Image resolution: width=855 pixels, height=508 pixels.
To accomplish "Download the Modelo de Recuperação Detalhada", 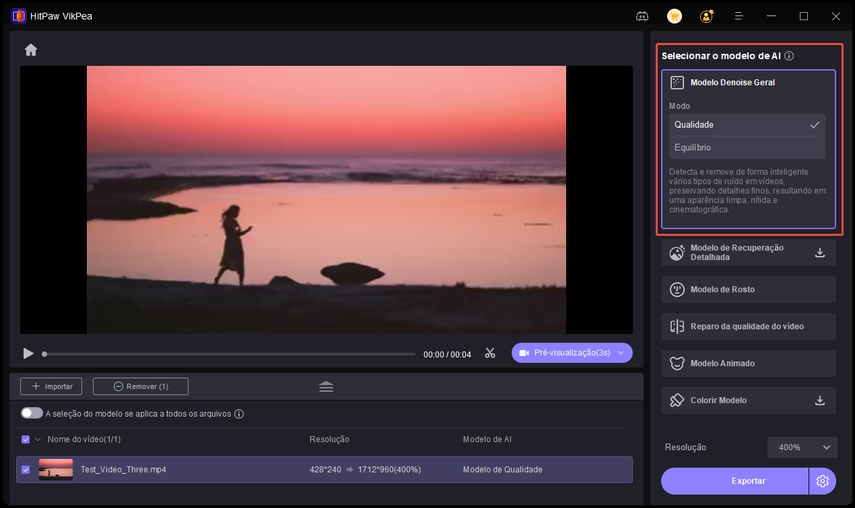I will pyautogui.click(x=820, y=252).
